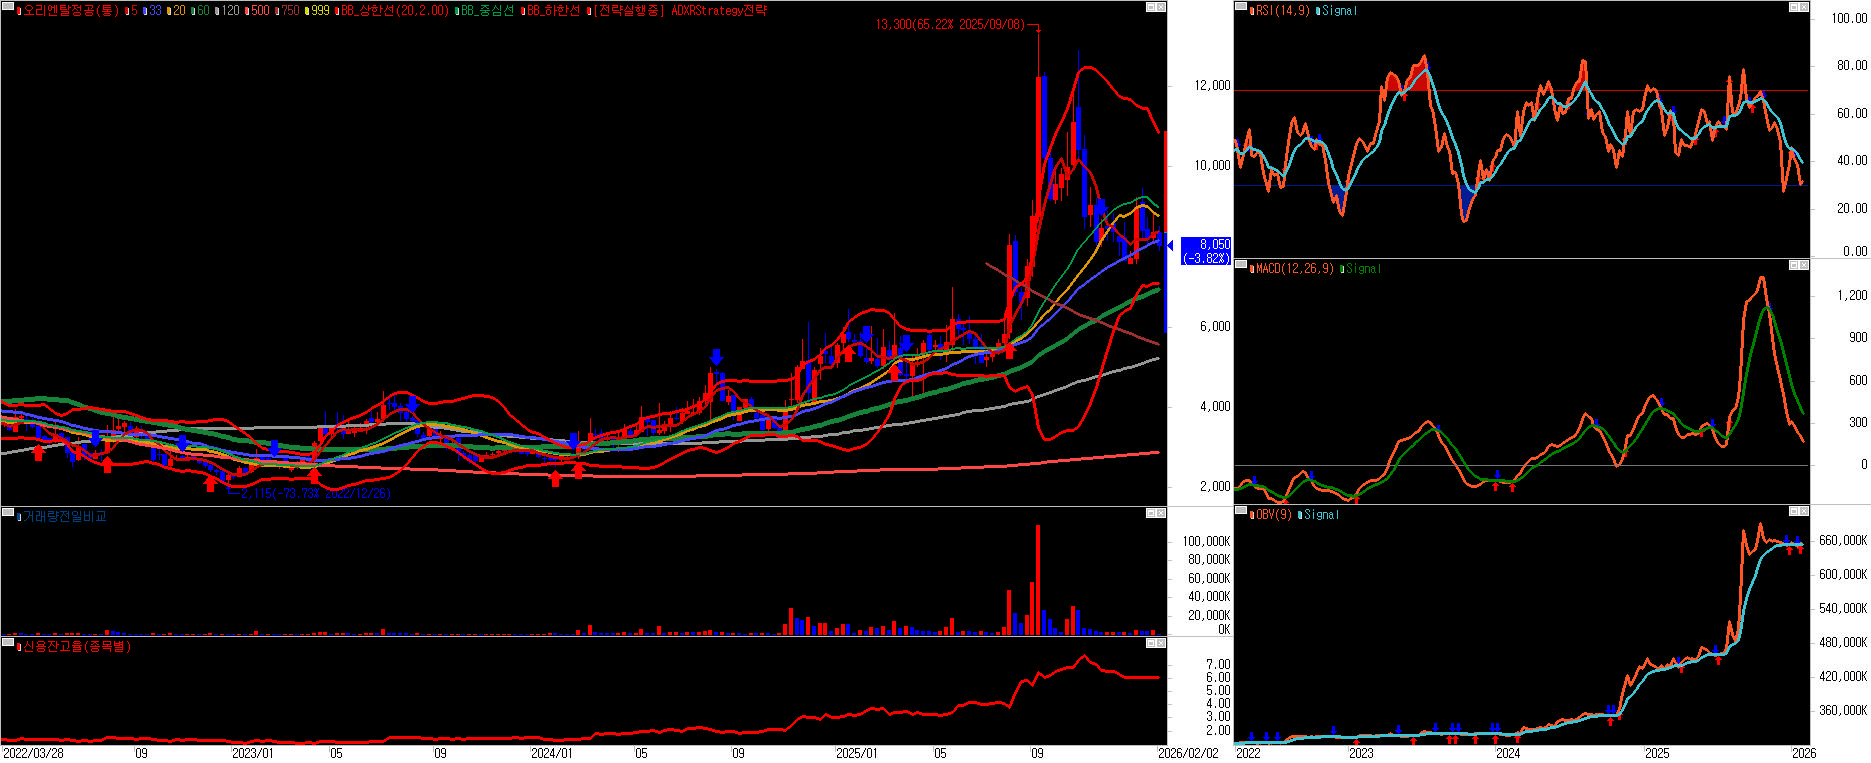
Task: Maximize the OBV indicator panel
Action: pyautogui.click(x=1793, y=511)
